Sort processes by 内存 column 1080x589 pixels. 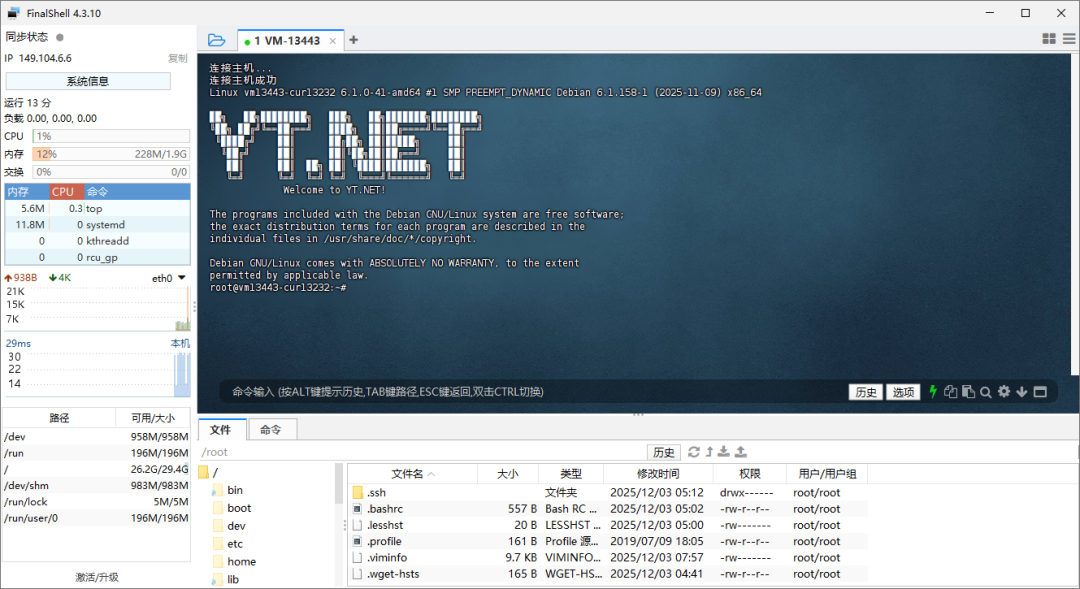[x=27, y=192]
